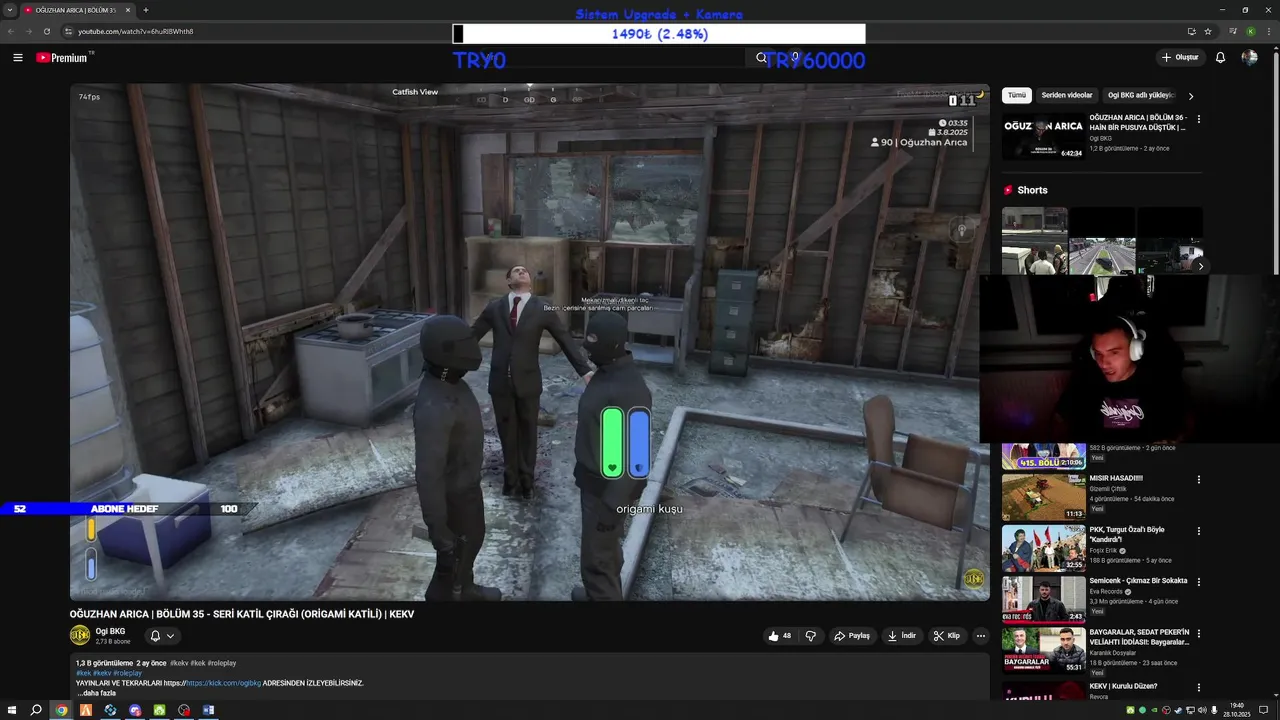The height and width of the screenshot is (720, 1280).
Task: Open Chrome three-dot menu
Action: [x=1268, y=31]
